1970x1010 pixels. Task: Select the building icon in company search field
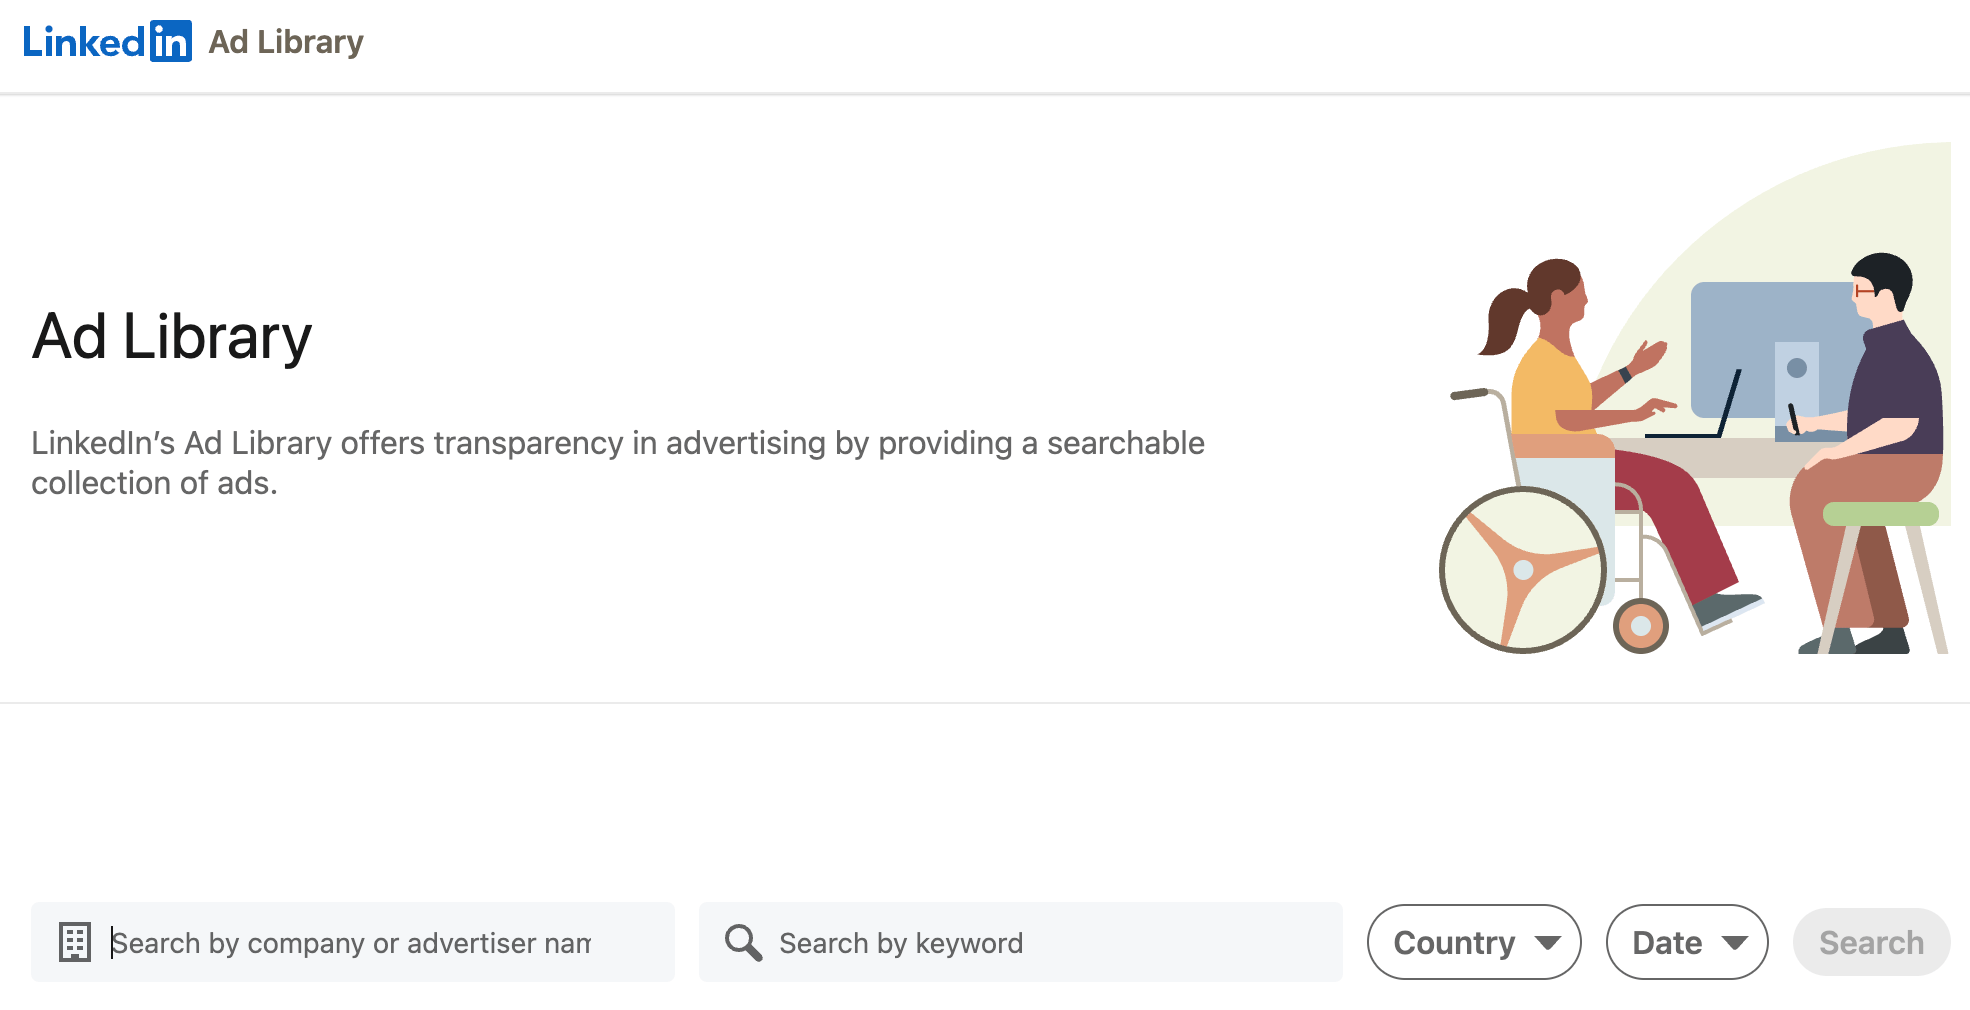click(x=74, y=941)
